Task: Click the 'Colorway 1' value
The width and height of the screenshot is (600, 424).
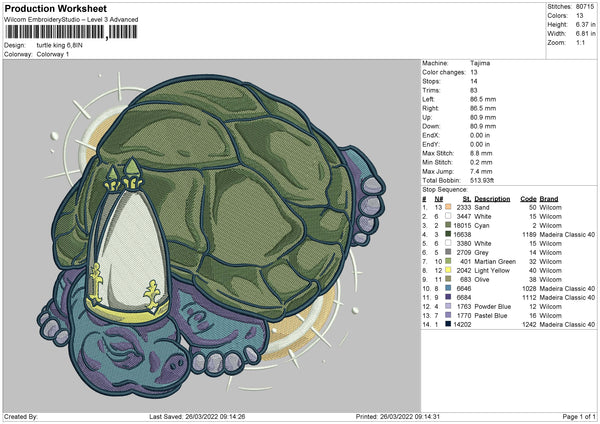Action: coord(53,54)
